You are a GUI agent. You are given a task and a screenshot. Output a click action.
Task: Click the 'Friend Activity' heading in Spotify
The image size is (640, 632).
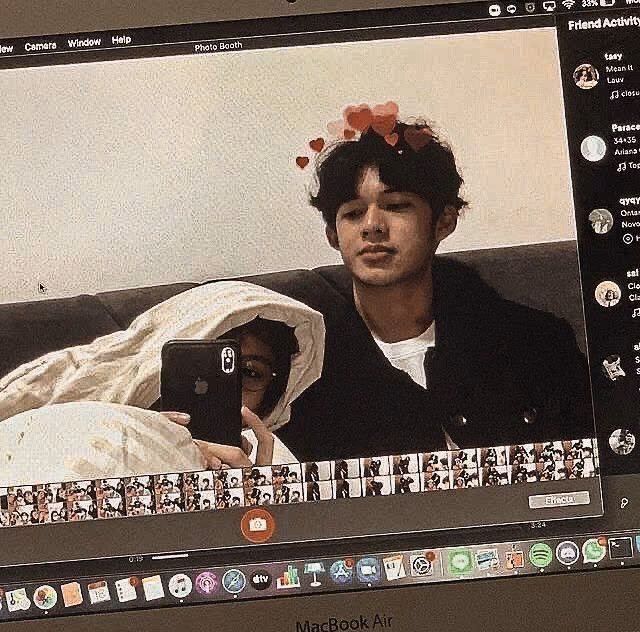(604, 23)
